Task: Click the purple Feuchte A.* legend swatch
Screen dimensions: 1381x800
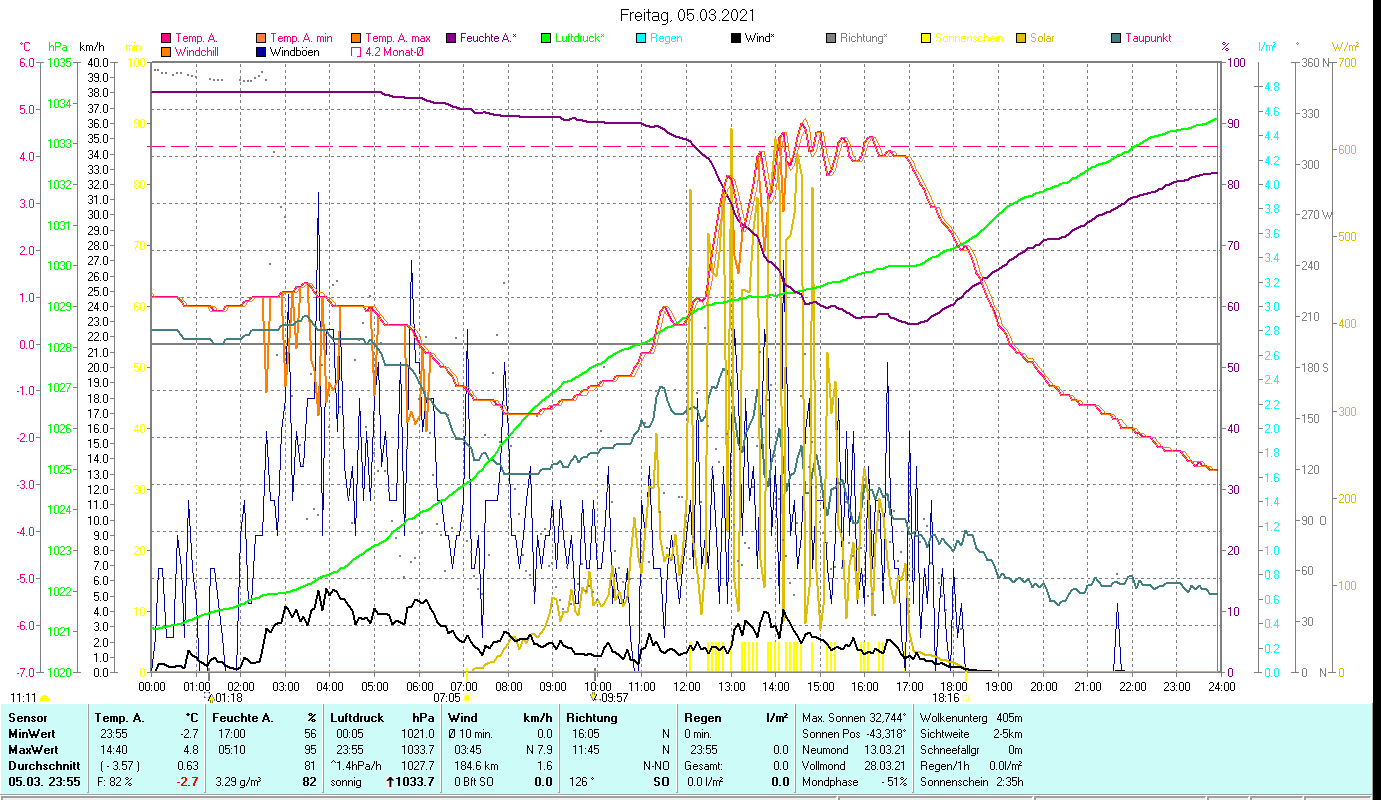Action: pyautogui.click(x=451, y=38)
